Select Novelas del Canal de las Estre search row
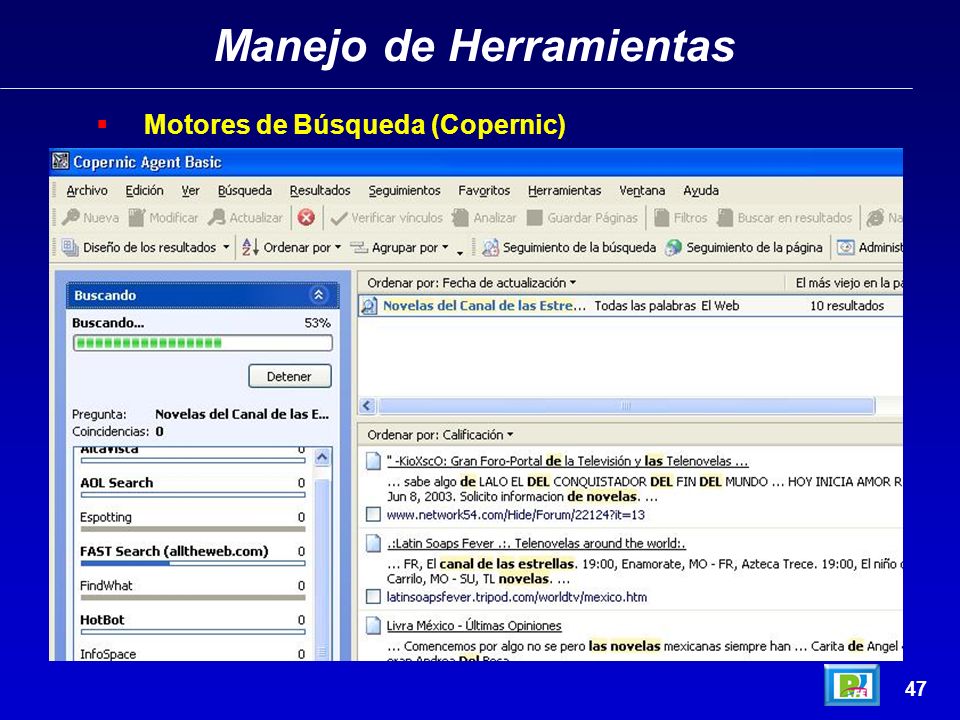The height and width of the screenshot is (720, 960). click(x=629, y=306)
